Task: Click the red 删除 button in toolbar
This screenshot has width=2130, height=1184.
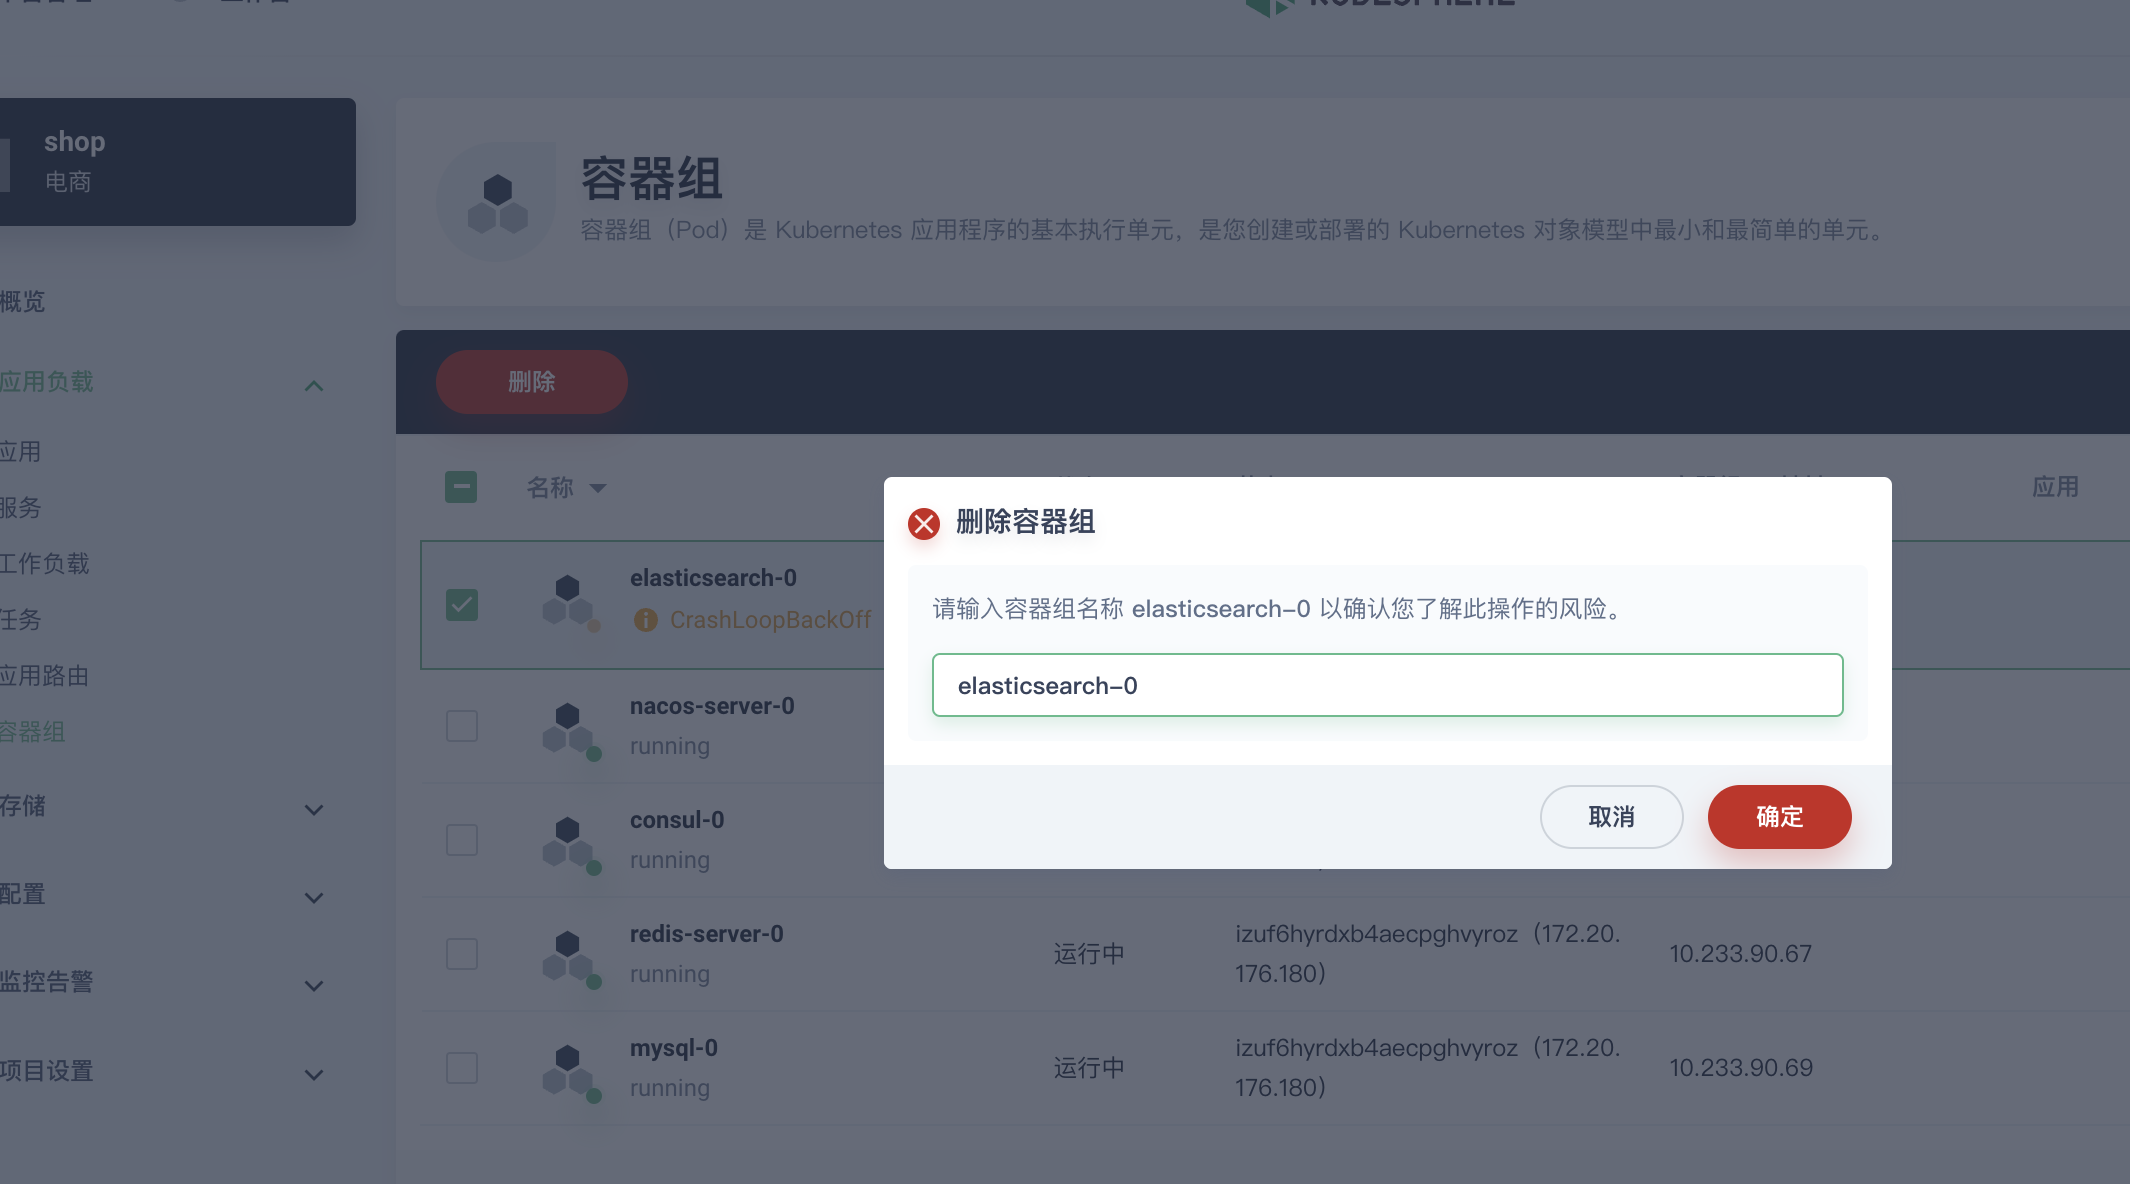Action: point(531,382)
